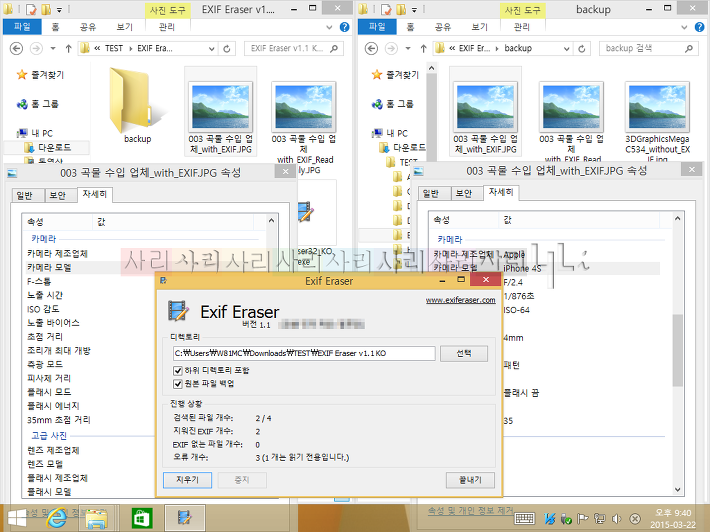Select 내 PC in backup Explorer sidebar

click(x=389, y=133)
